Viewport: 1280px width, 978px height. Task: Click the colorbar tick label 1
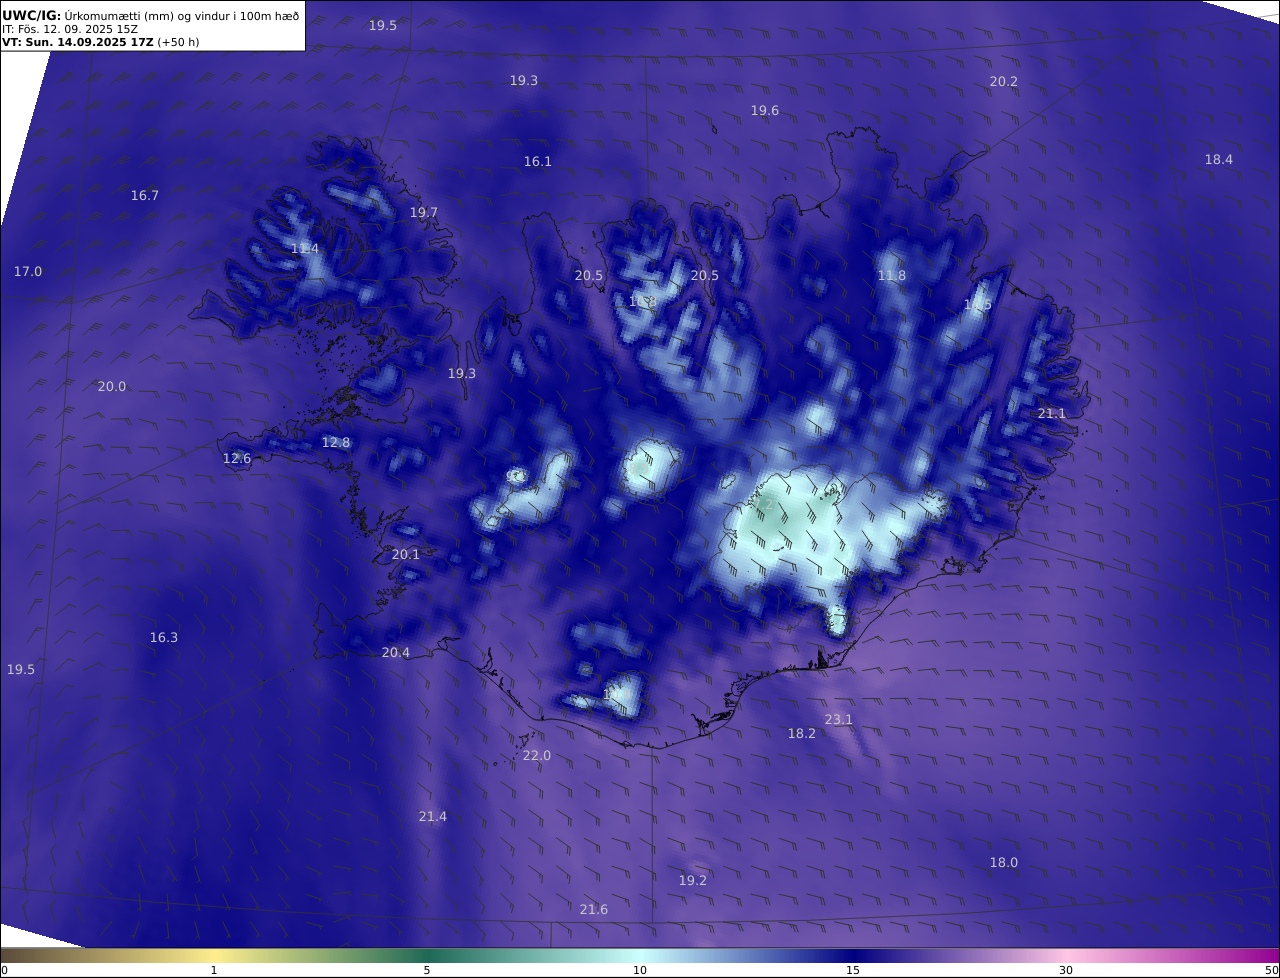coord(214,970)
